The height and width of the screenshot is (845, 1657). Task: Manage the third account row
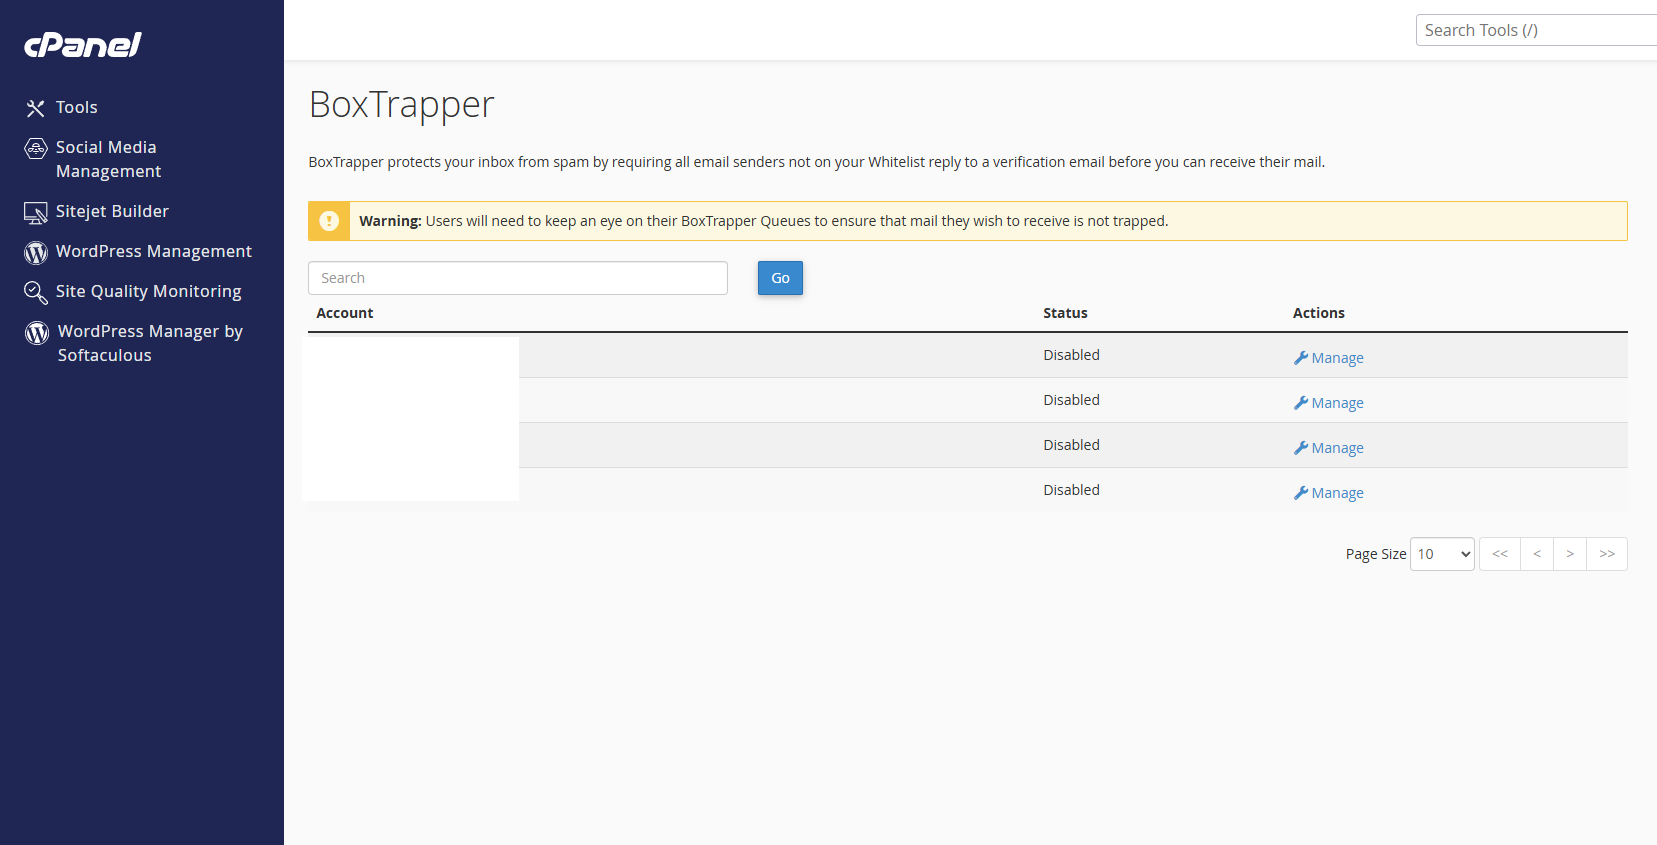1328,448
